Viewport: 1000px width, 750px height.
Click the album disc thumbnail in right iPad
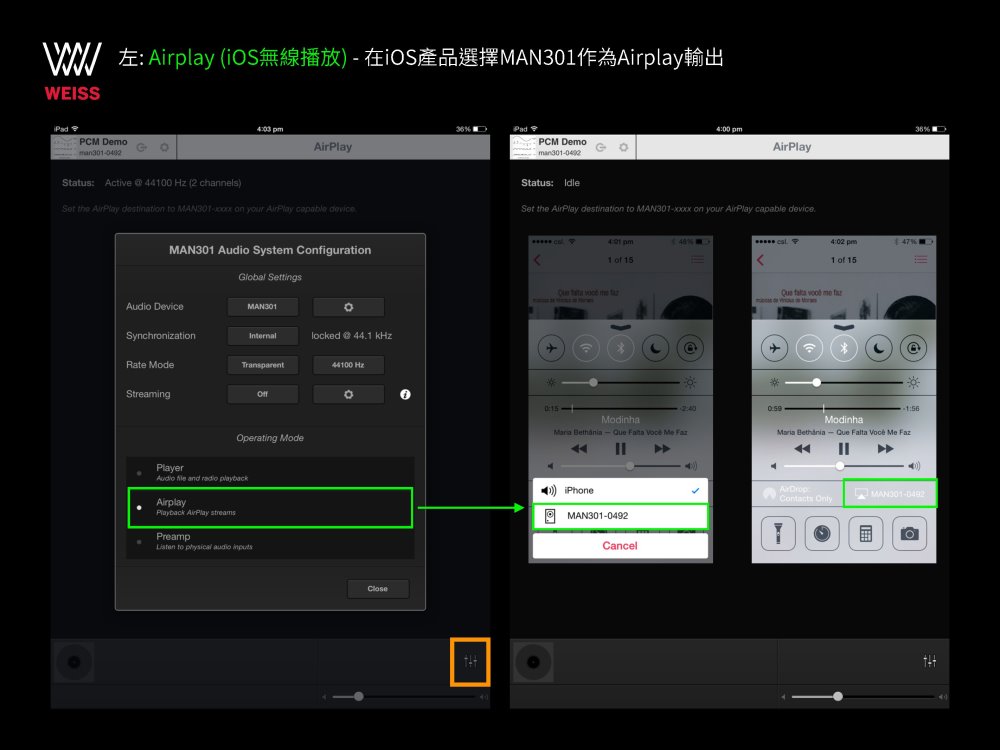point(533,662)
